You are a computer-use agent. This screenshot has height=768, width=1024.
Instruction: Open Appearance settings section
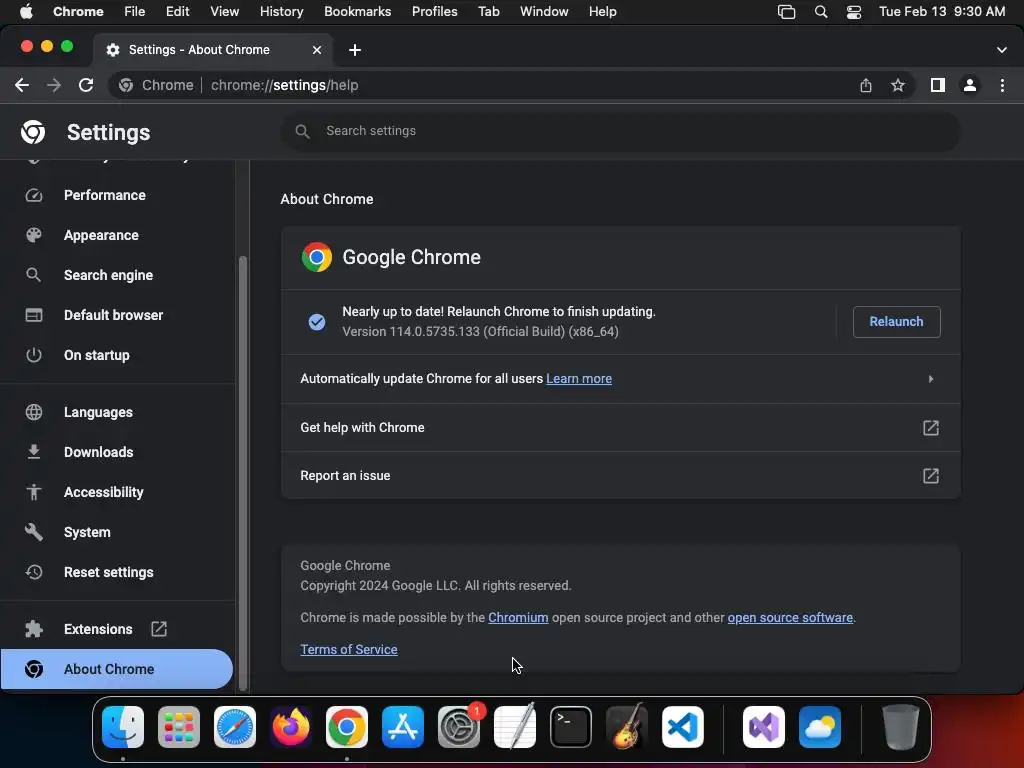101,235
